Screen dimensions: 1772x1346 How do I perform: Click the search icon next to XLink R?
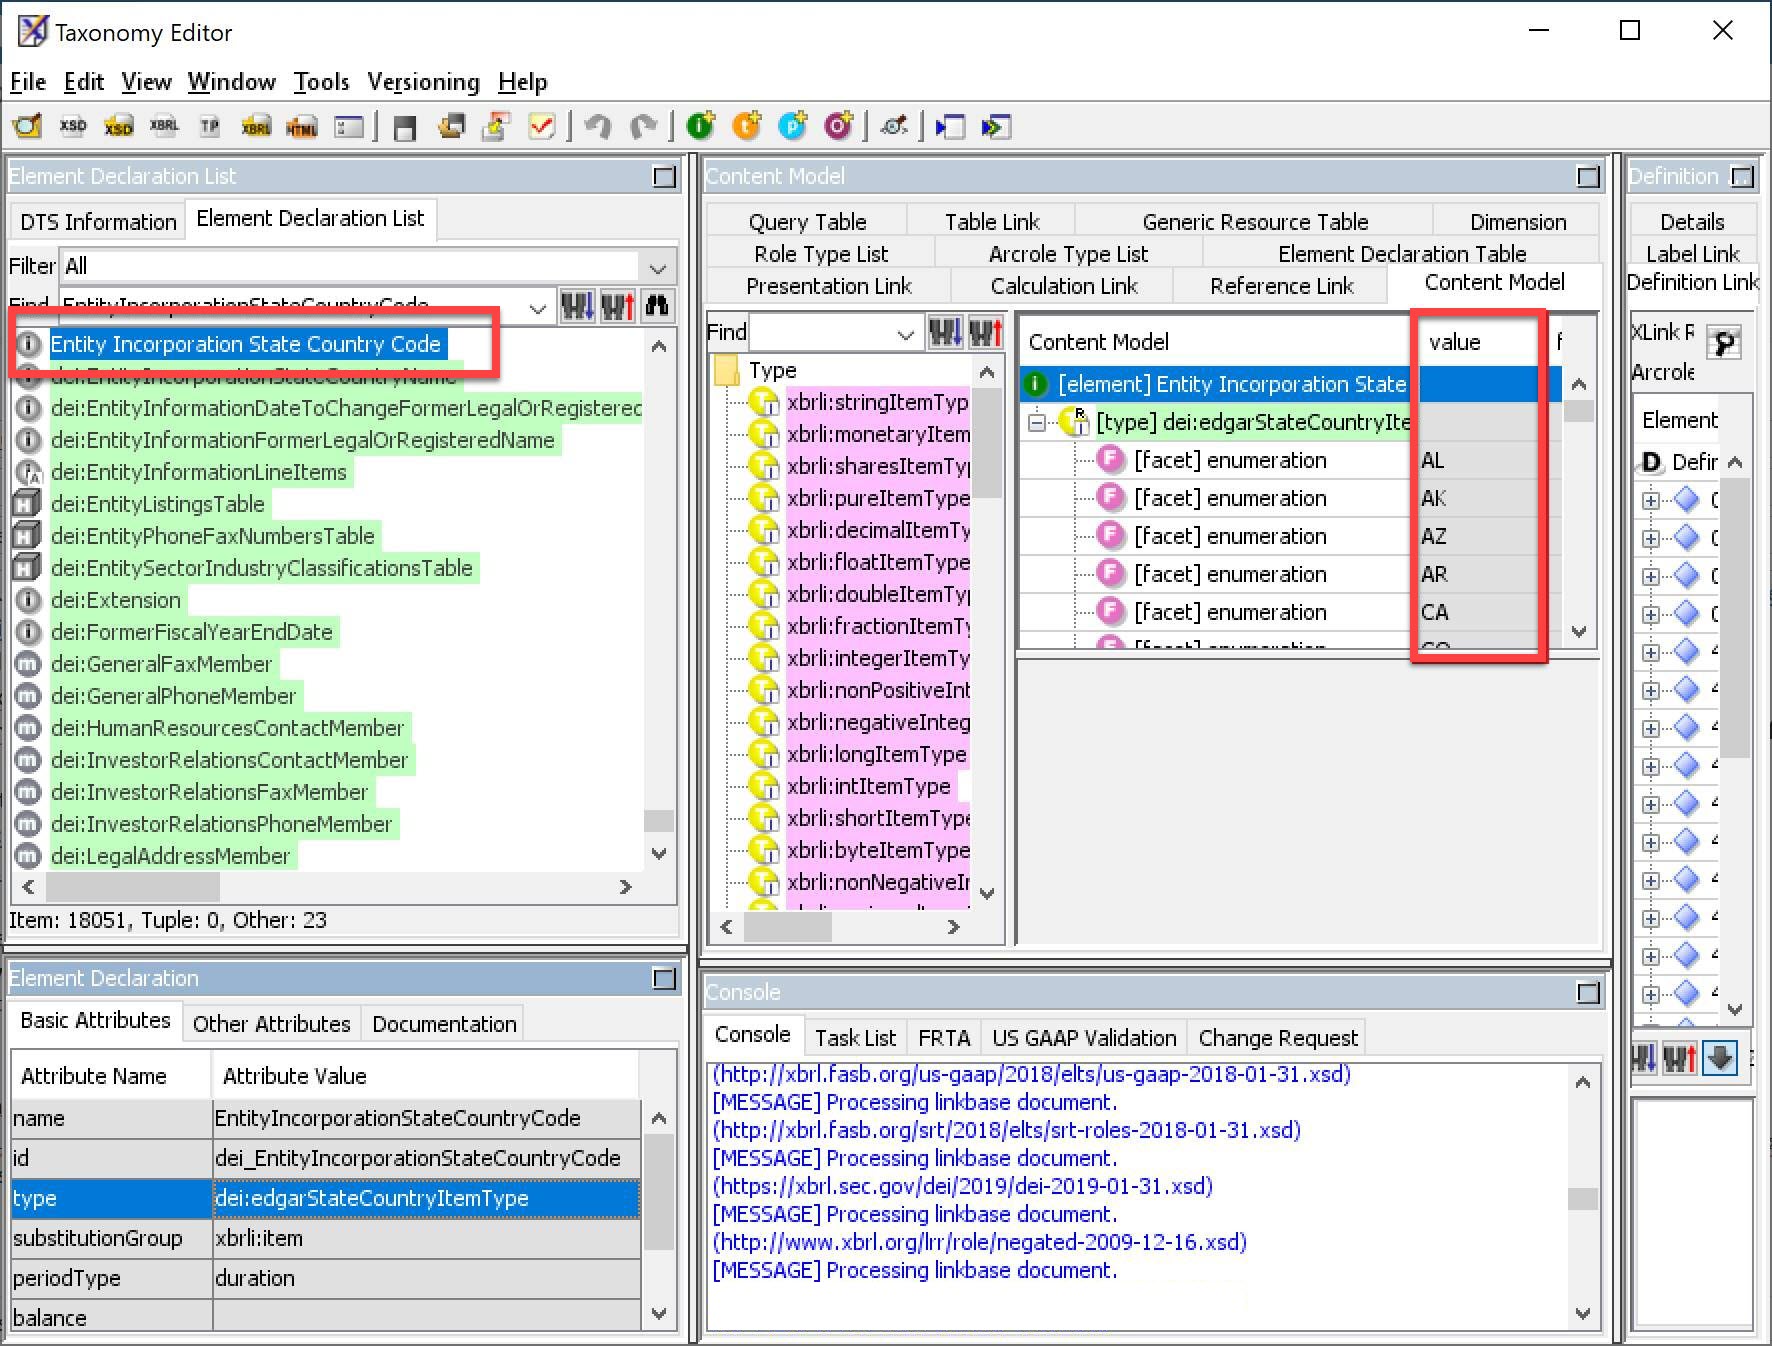pos(1725,342)
